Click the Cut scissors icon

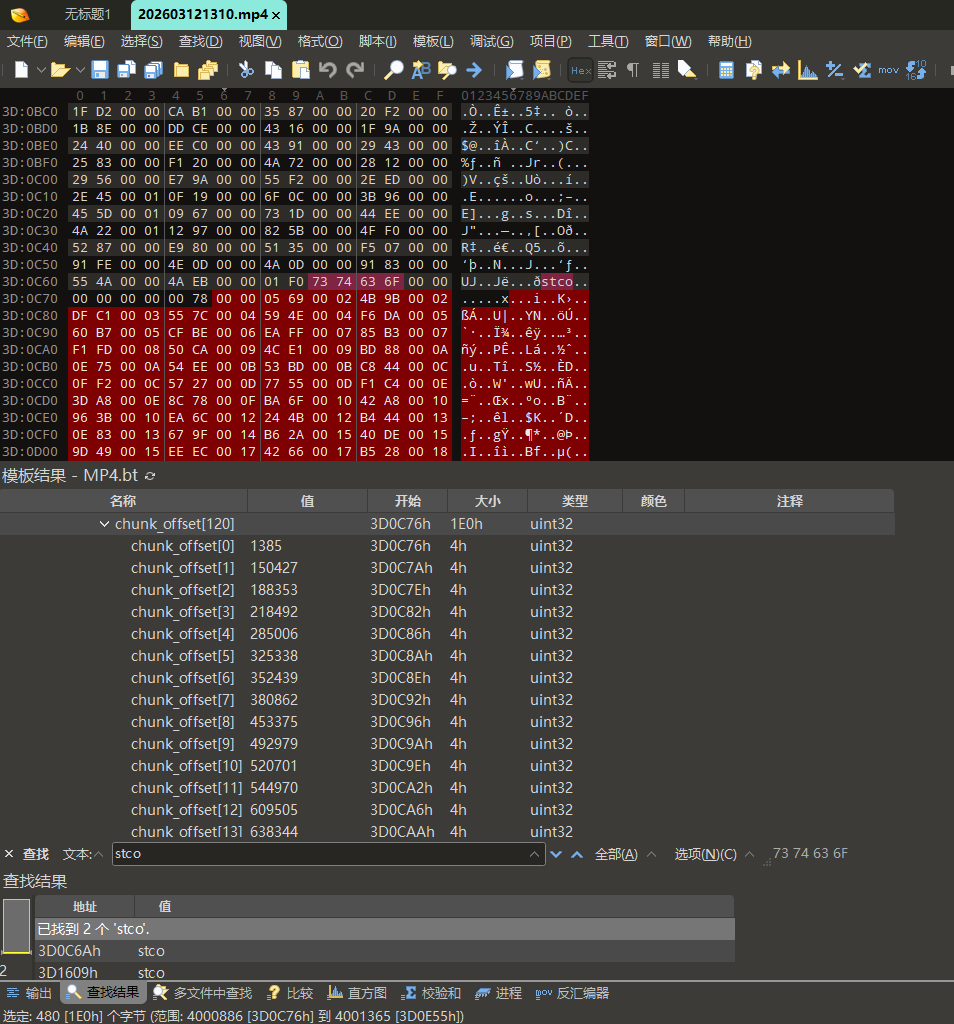tap(245, 70)
